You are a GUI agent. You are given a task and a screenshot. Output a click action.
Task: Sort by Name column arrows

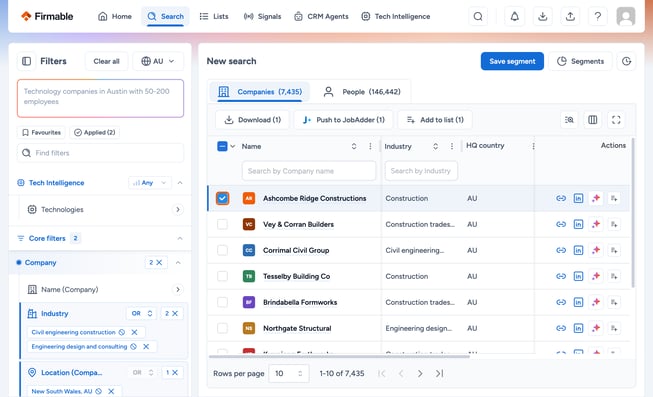[354, 146]
